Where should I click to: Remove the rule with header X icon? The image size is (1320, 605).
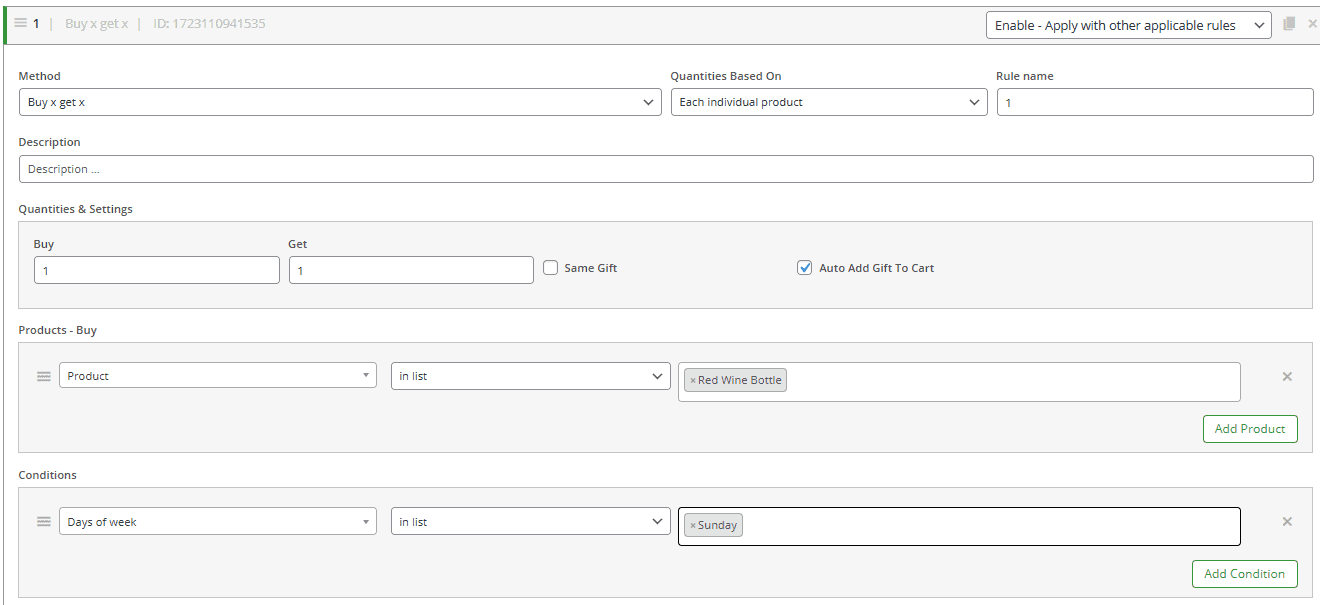coord(1312,24)
